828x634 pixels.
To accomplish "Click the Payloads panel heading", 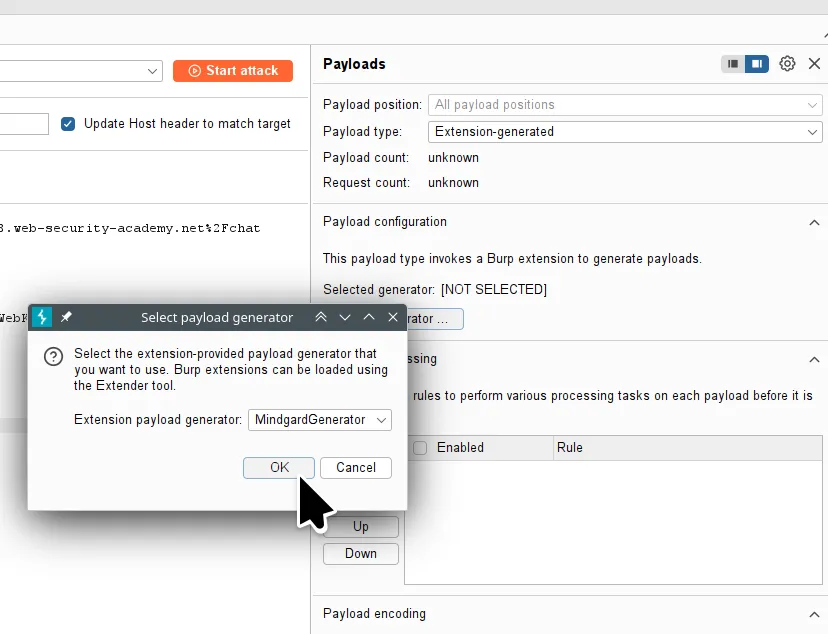I will point(354,64).
